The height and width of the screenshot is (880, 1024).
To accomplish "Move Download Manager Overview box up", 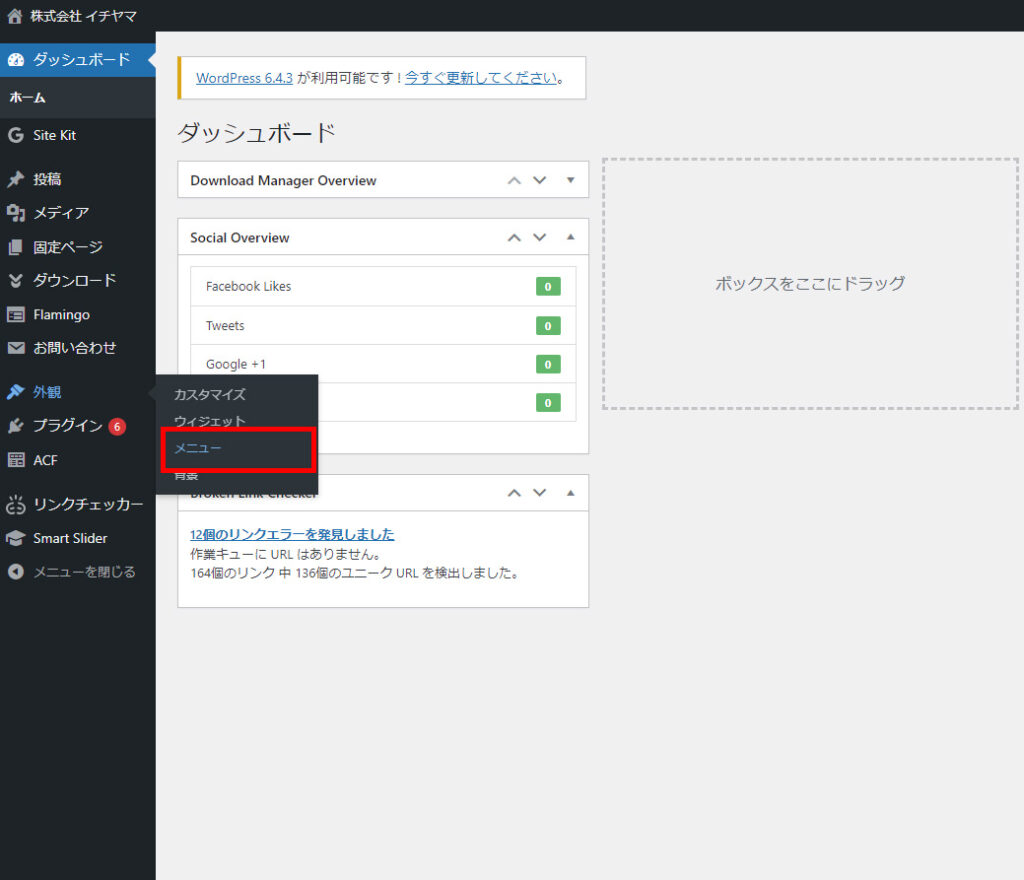I will 514,181.
